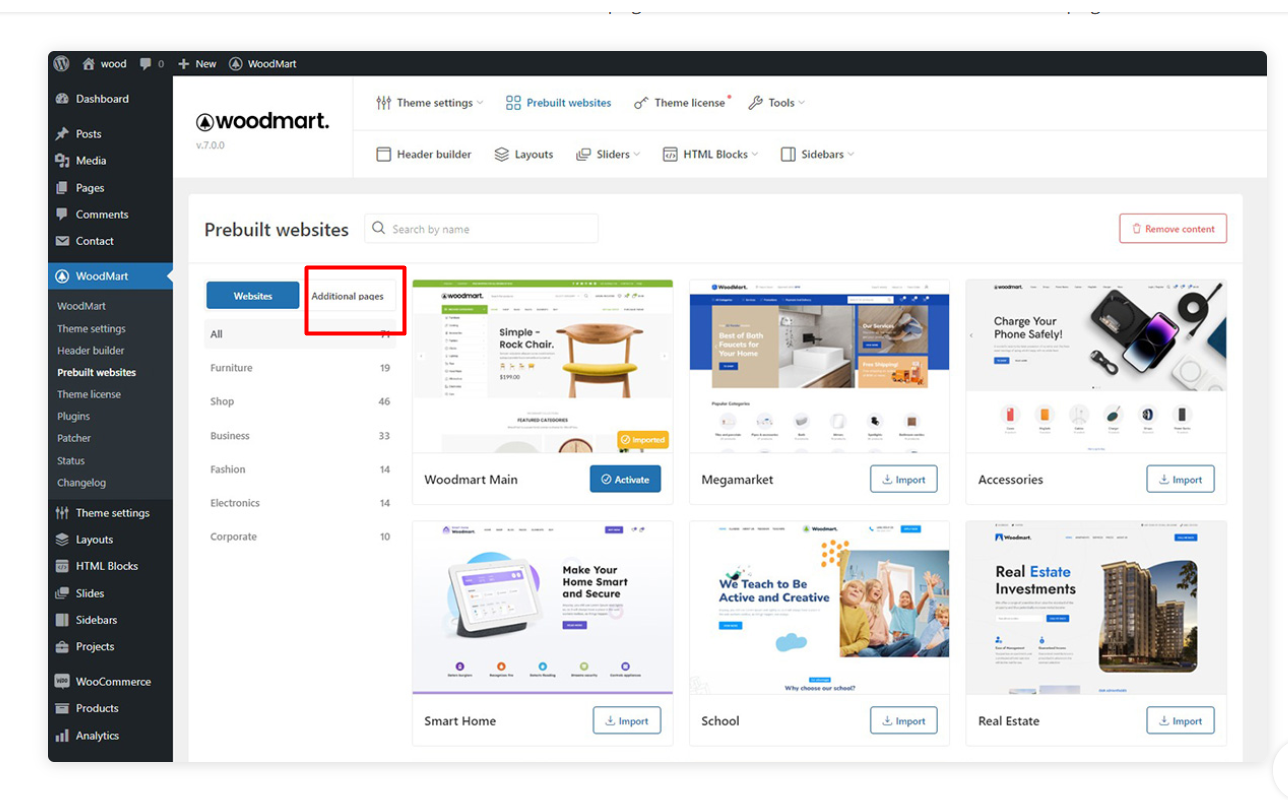
Task: Open 'Theme license' submenu link
Action: tap(89, 394)
